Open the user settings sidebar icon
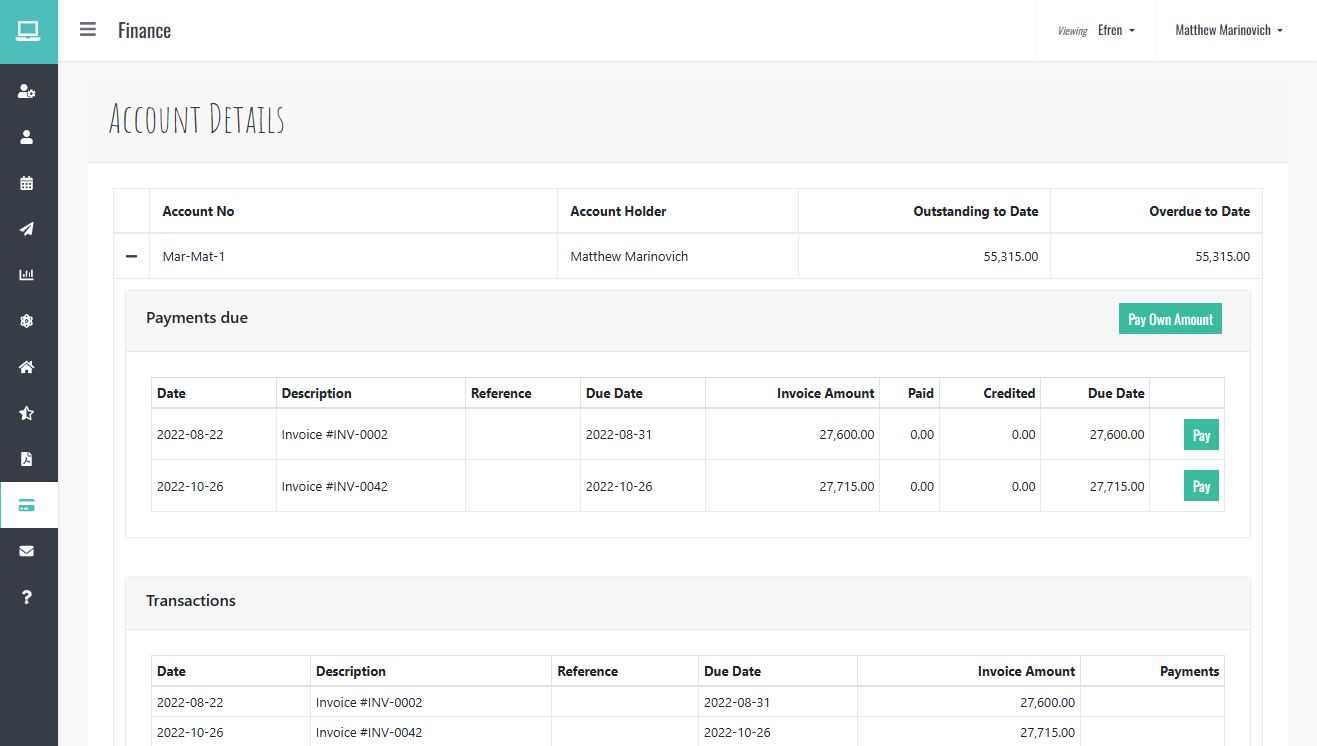Screen dimensions: 1317x746 (x=27, y=92)
